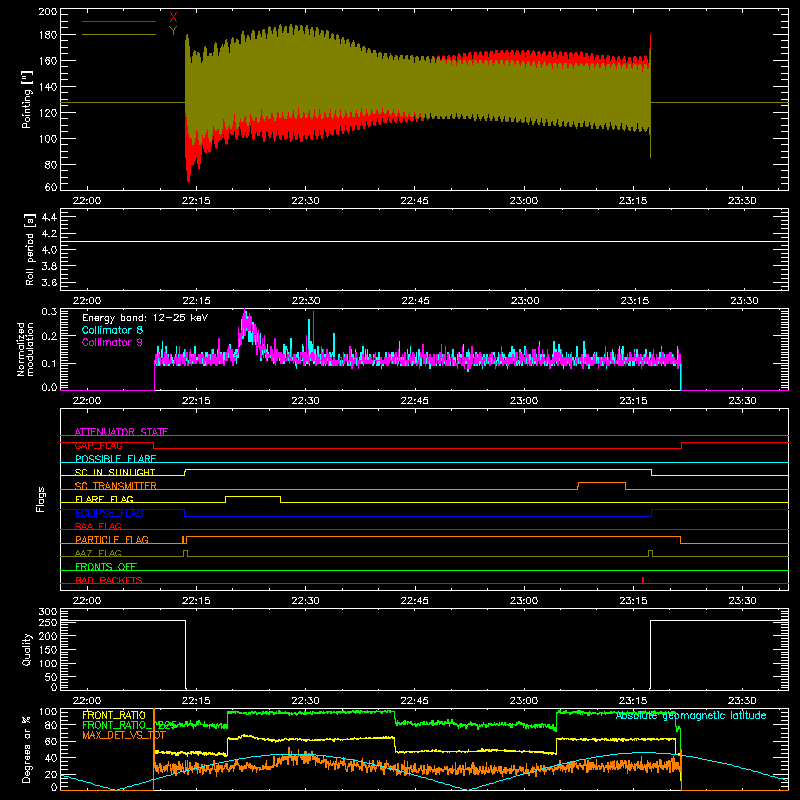Viewport: 800px width, 800px height.
Task: Click '22:15' under the Pointing plot
Action: [x=196, y=201]
